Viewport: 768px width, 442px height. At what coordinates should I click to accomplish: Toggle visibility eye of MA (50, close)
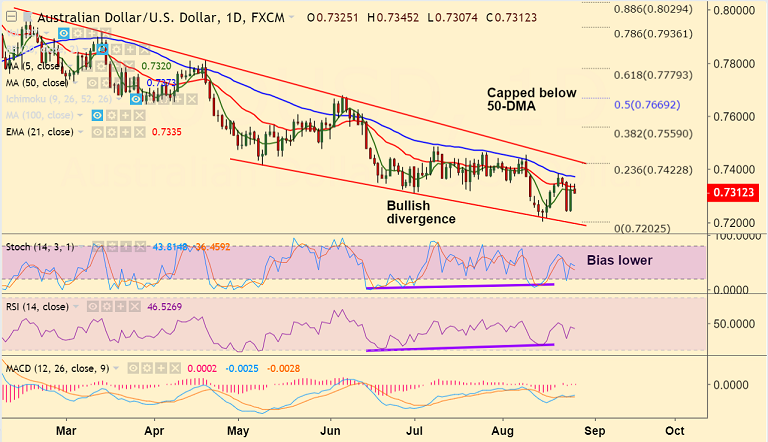(x=93, y=83)
